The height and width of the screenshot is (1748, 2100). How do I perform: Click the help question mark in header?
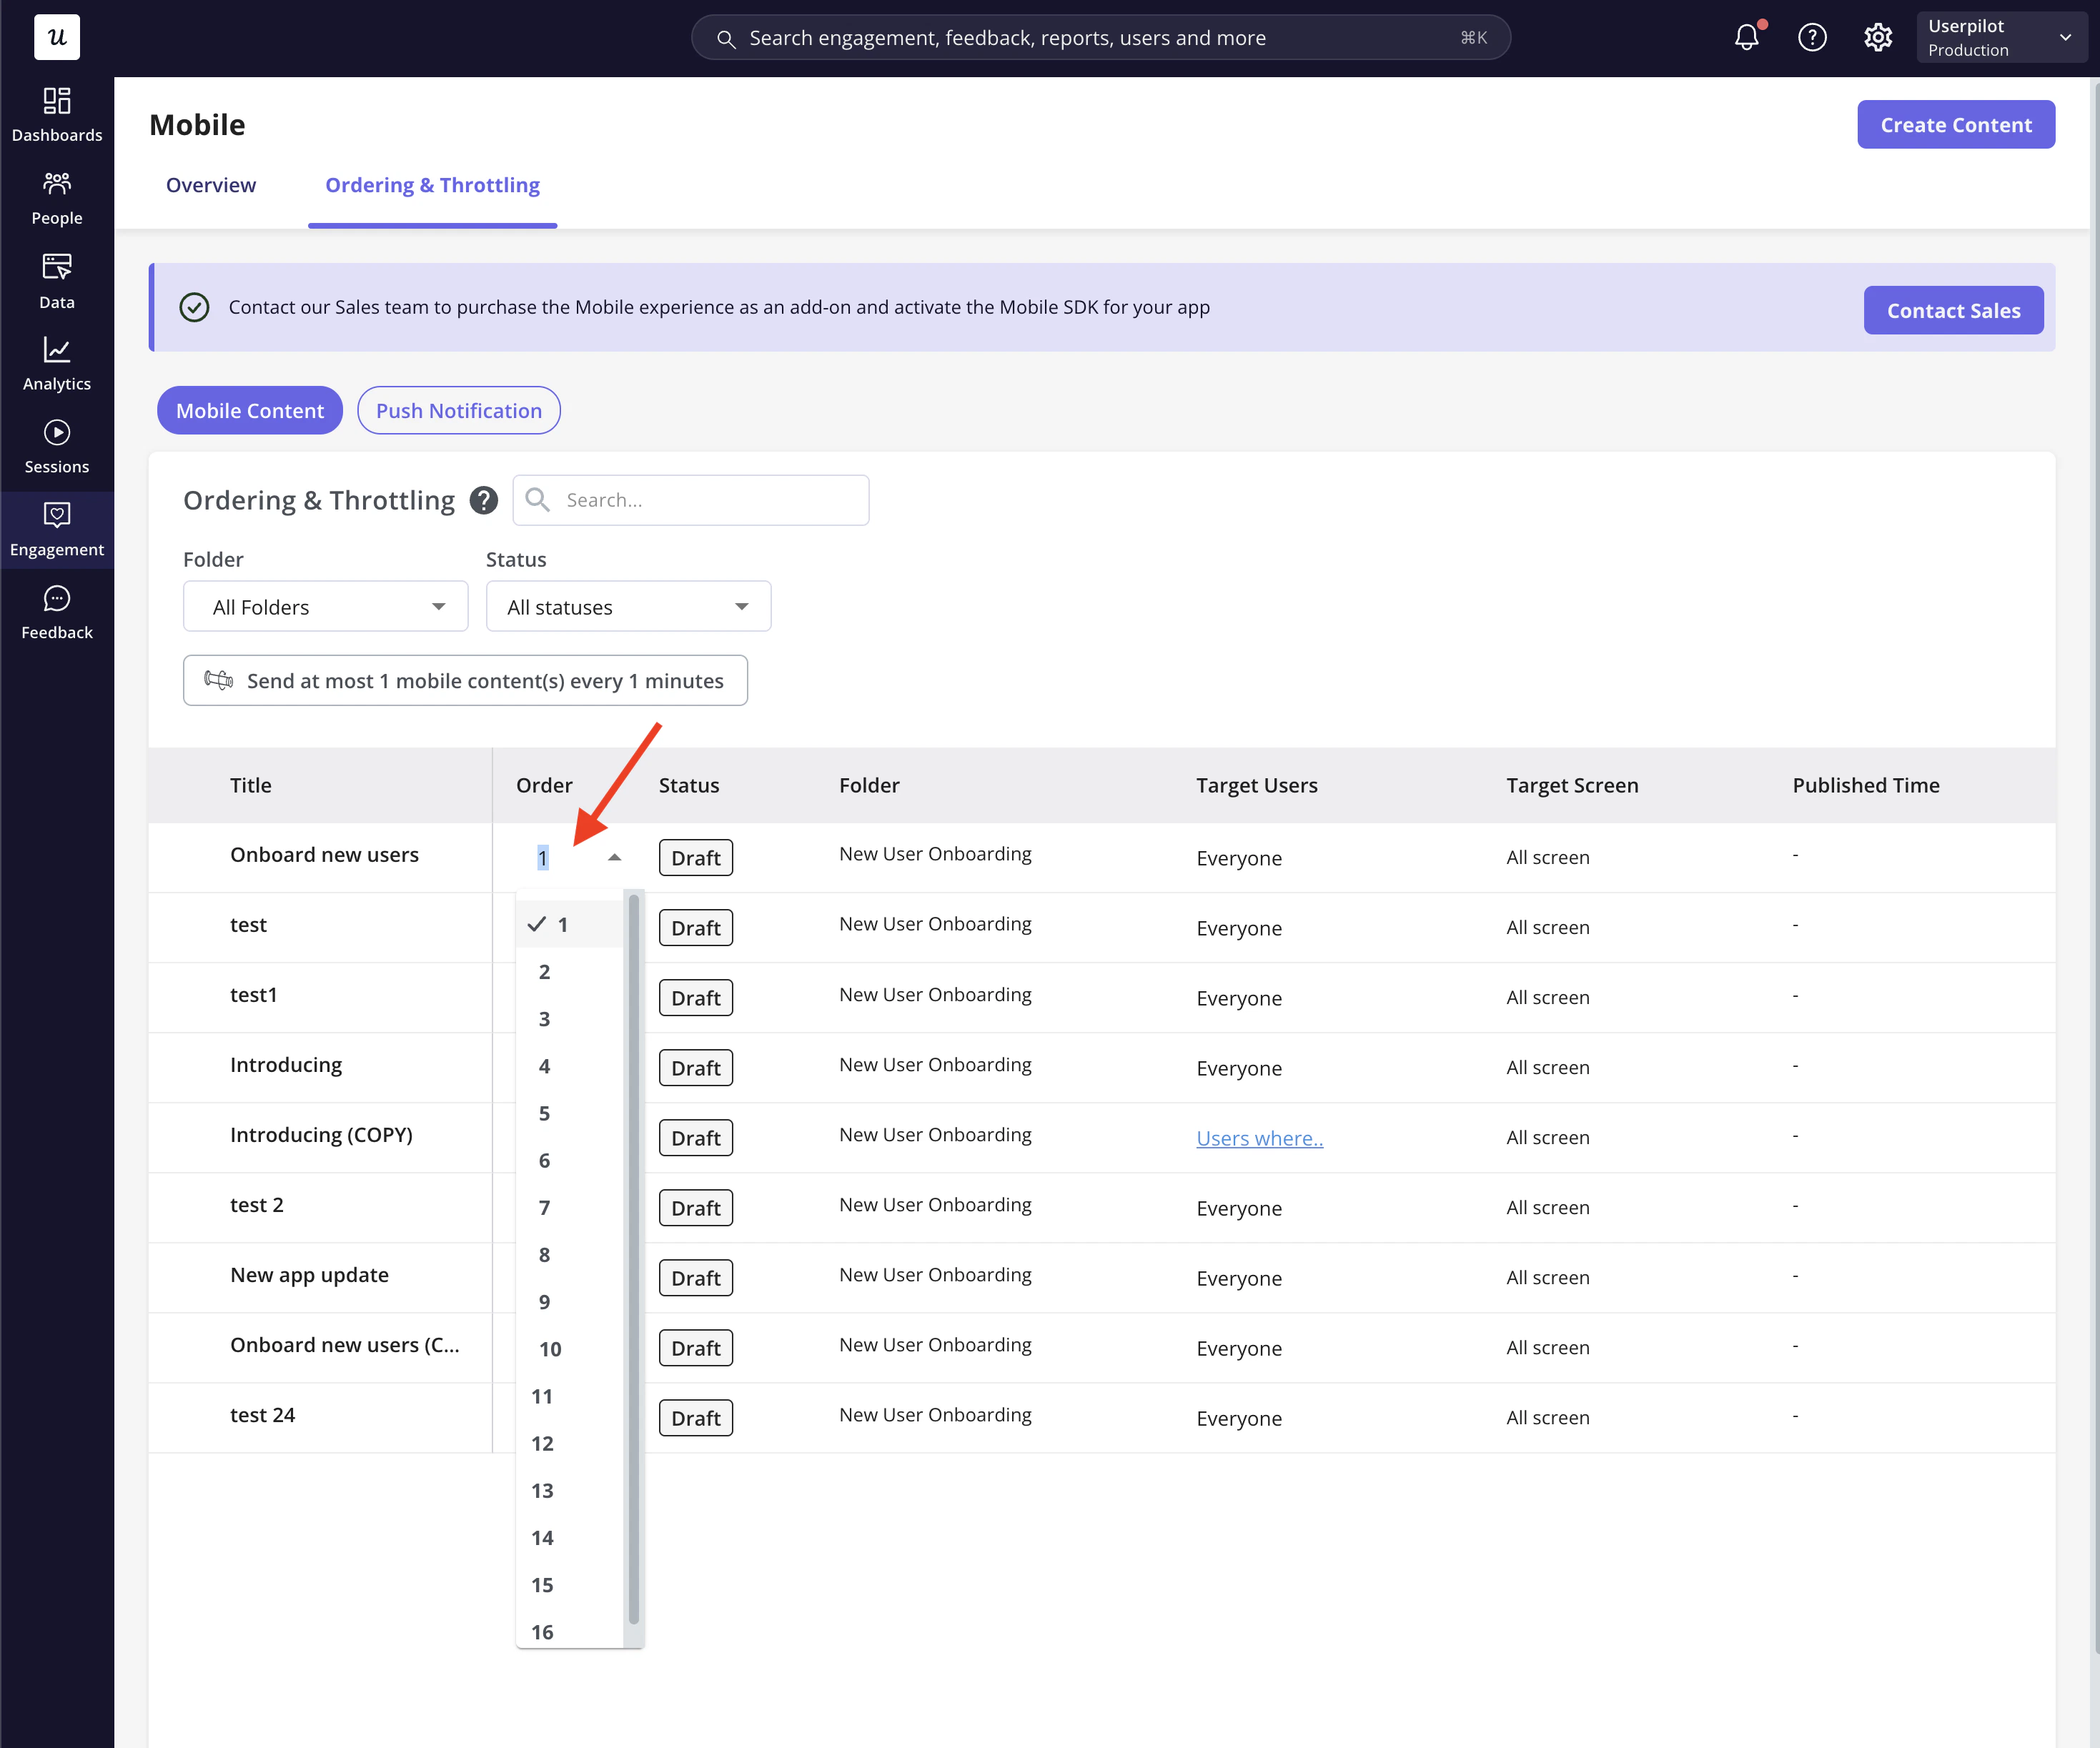click(1812, 38)
